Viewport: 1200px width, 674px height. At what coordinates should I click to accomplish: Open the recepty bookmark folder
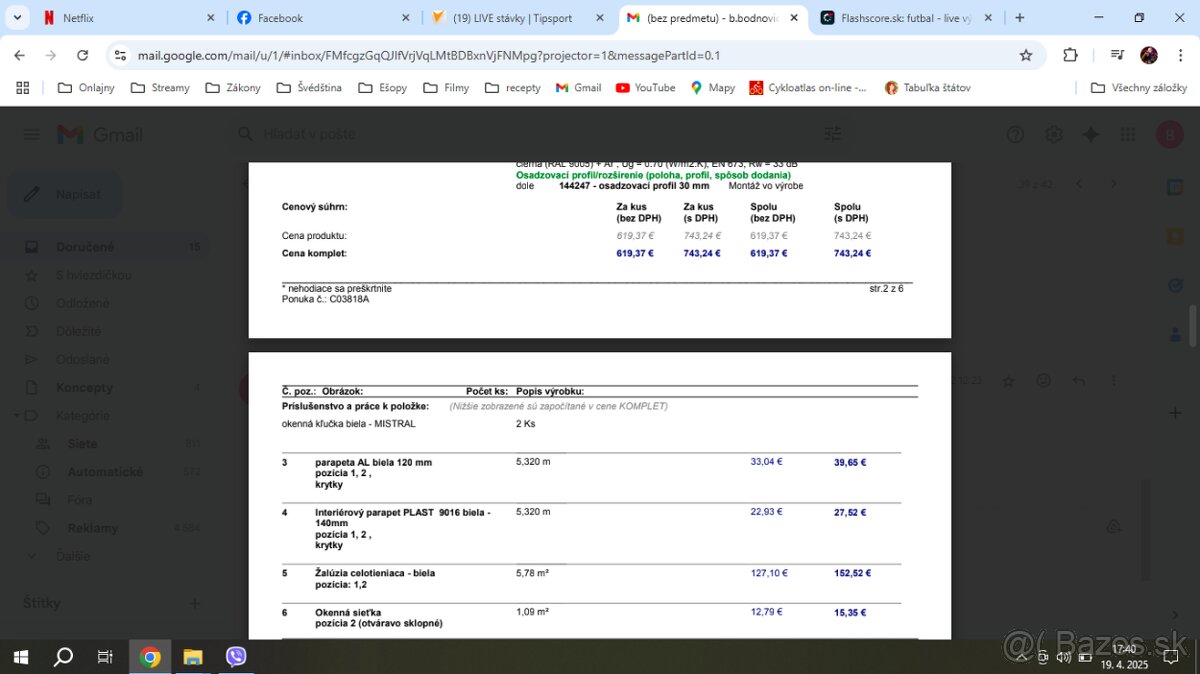pos(513,88)
